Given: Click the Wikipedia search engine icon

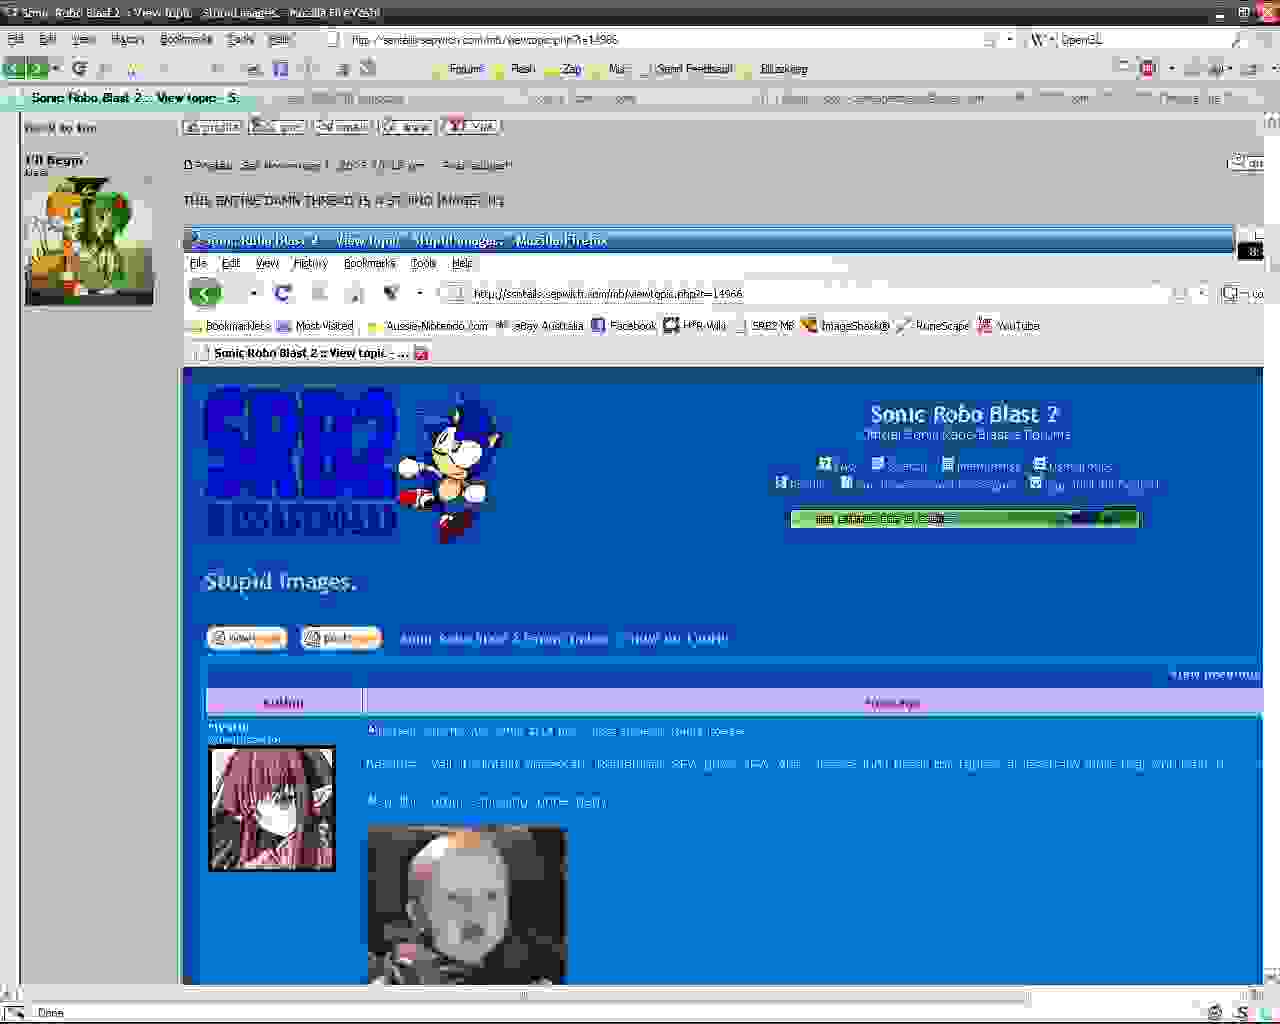Looking at the screenshot, I should [1039, 40].
